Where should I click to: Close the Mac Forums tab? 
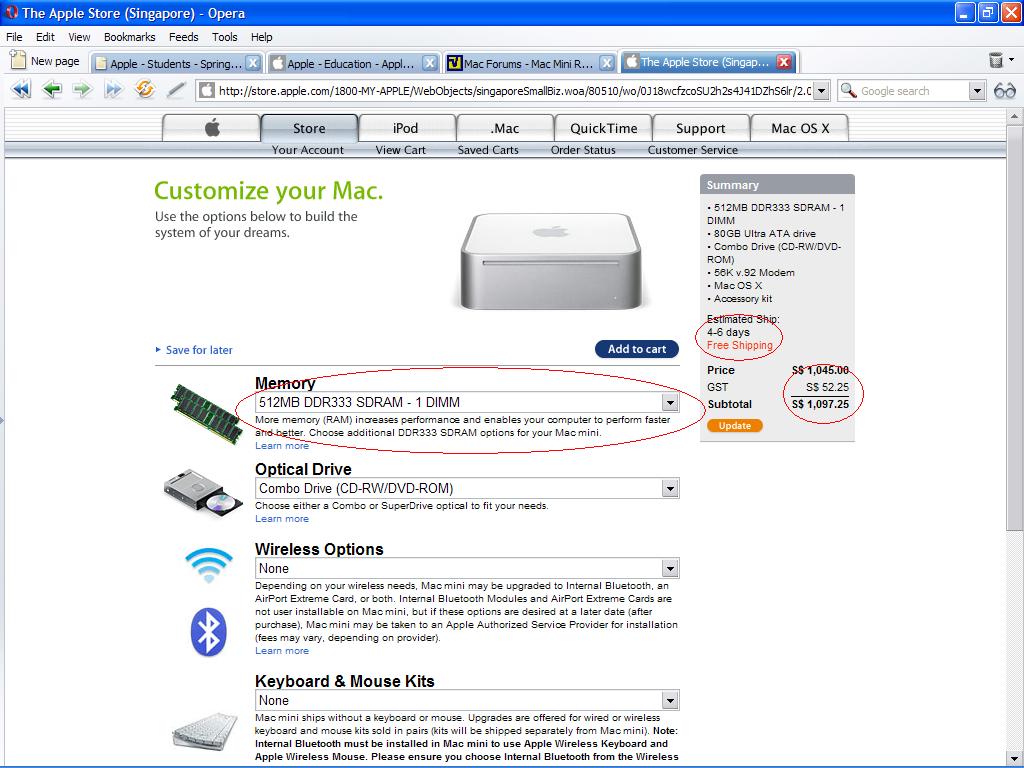click(x=607, y=63)
